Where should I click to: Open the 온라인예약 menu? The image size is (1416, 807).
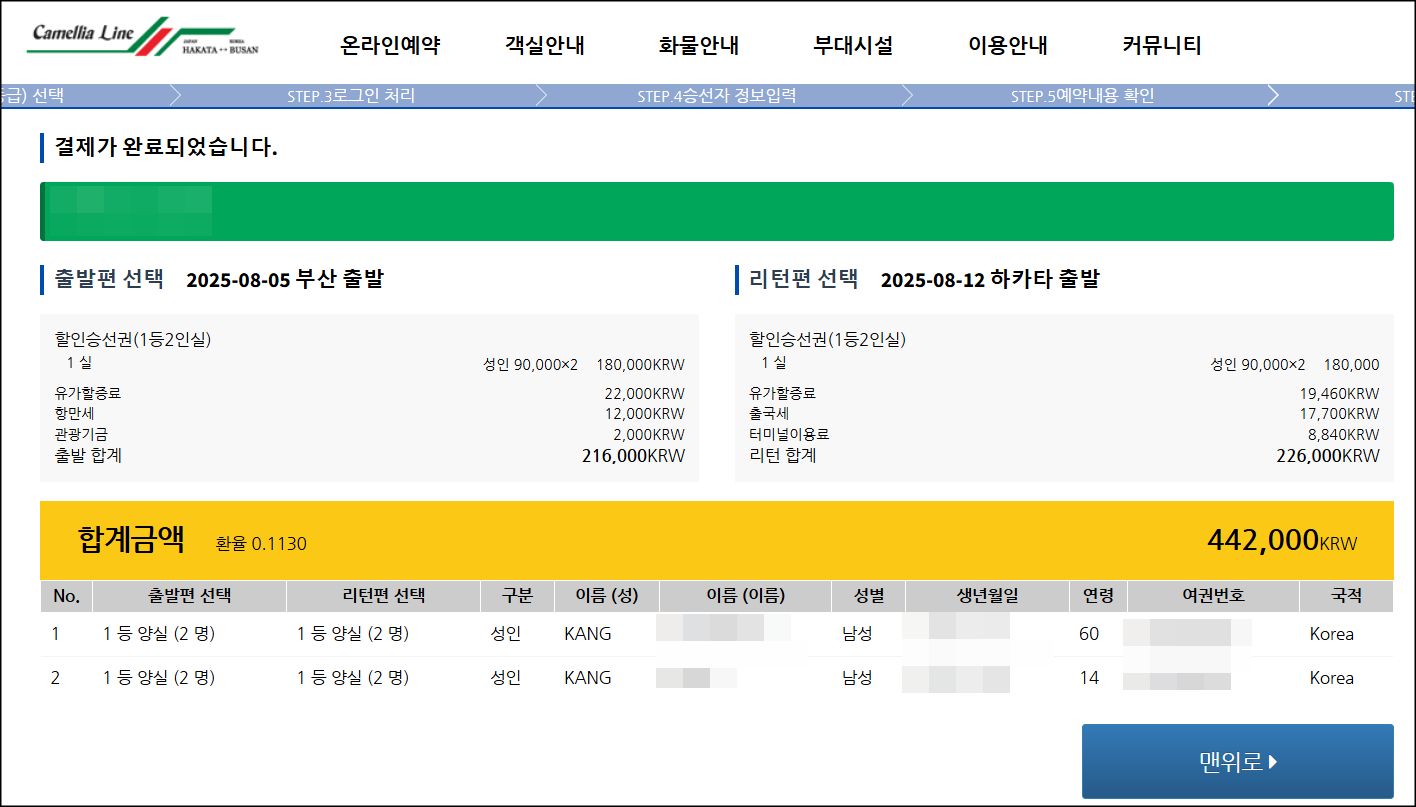point(390,45)
